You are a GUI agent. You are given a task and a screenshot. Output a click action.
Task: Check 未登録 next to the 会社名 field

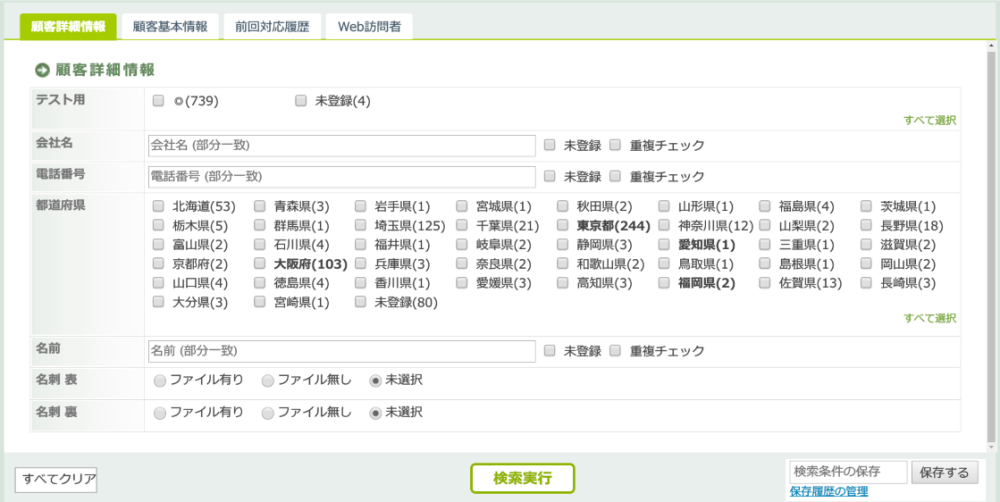click(550, 145)
